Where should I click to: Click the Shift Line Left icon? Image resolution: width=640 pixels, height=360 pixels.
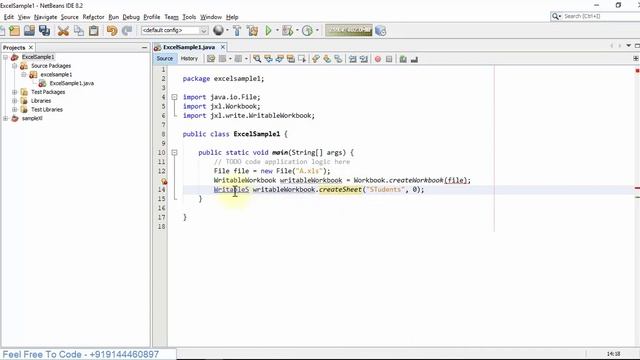[353, 59]
